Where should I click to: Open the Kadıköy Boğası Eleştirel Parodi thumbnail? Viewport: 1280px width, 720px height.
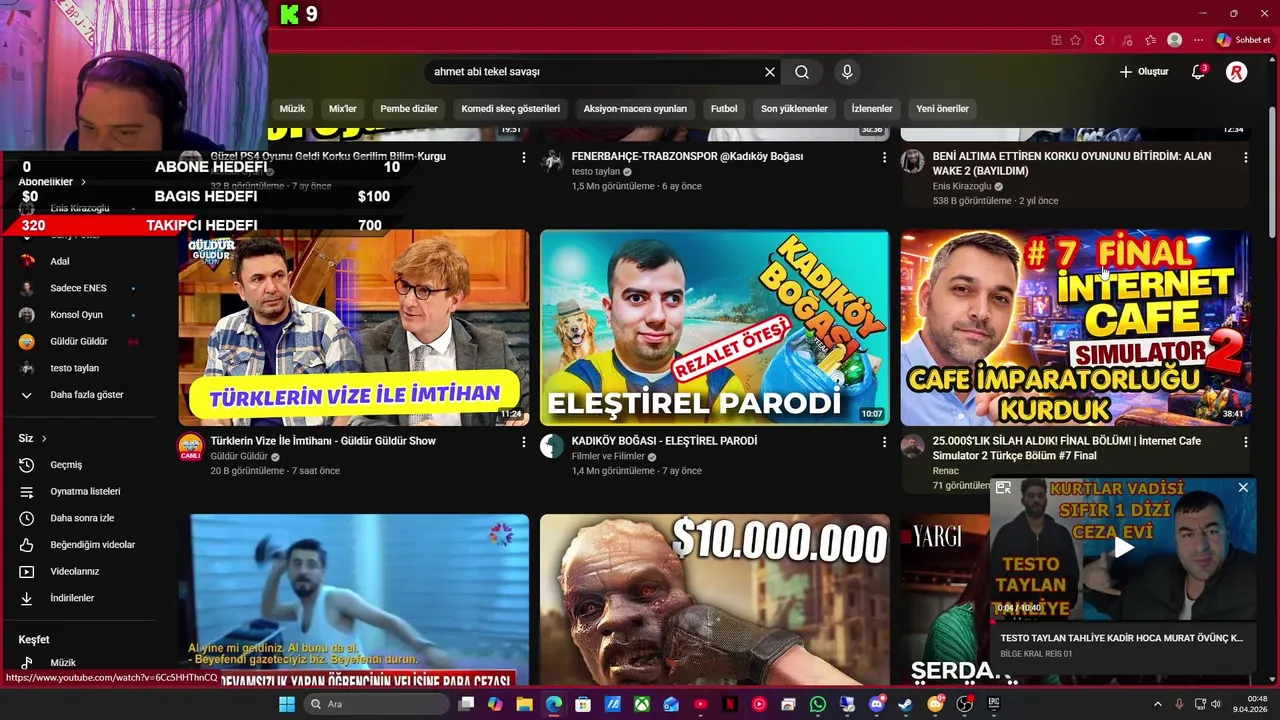click(715, 328)
